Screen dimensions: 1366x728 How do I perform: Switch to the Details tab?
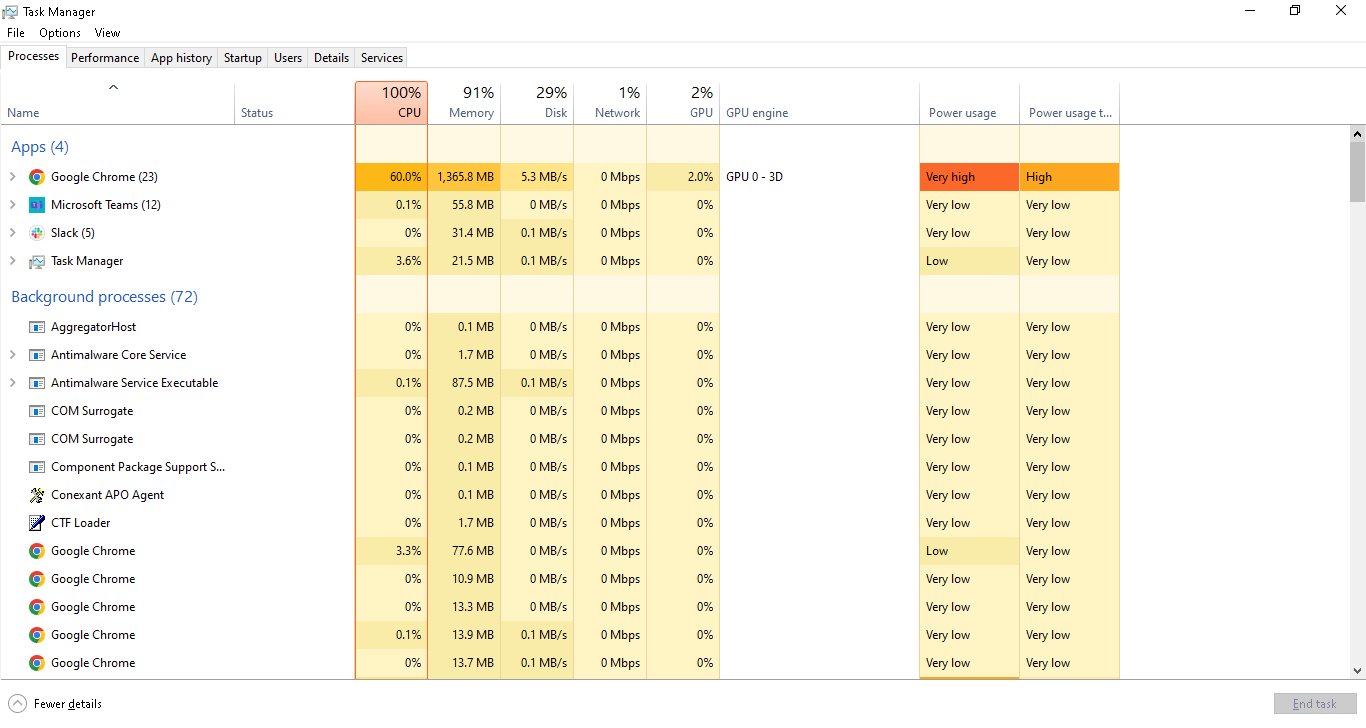(x=331, y=58)
